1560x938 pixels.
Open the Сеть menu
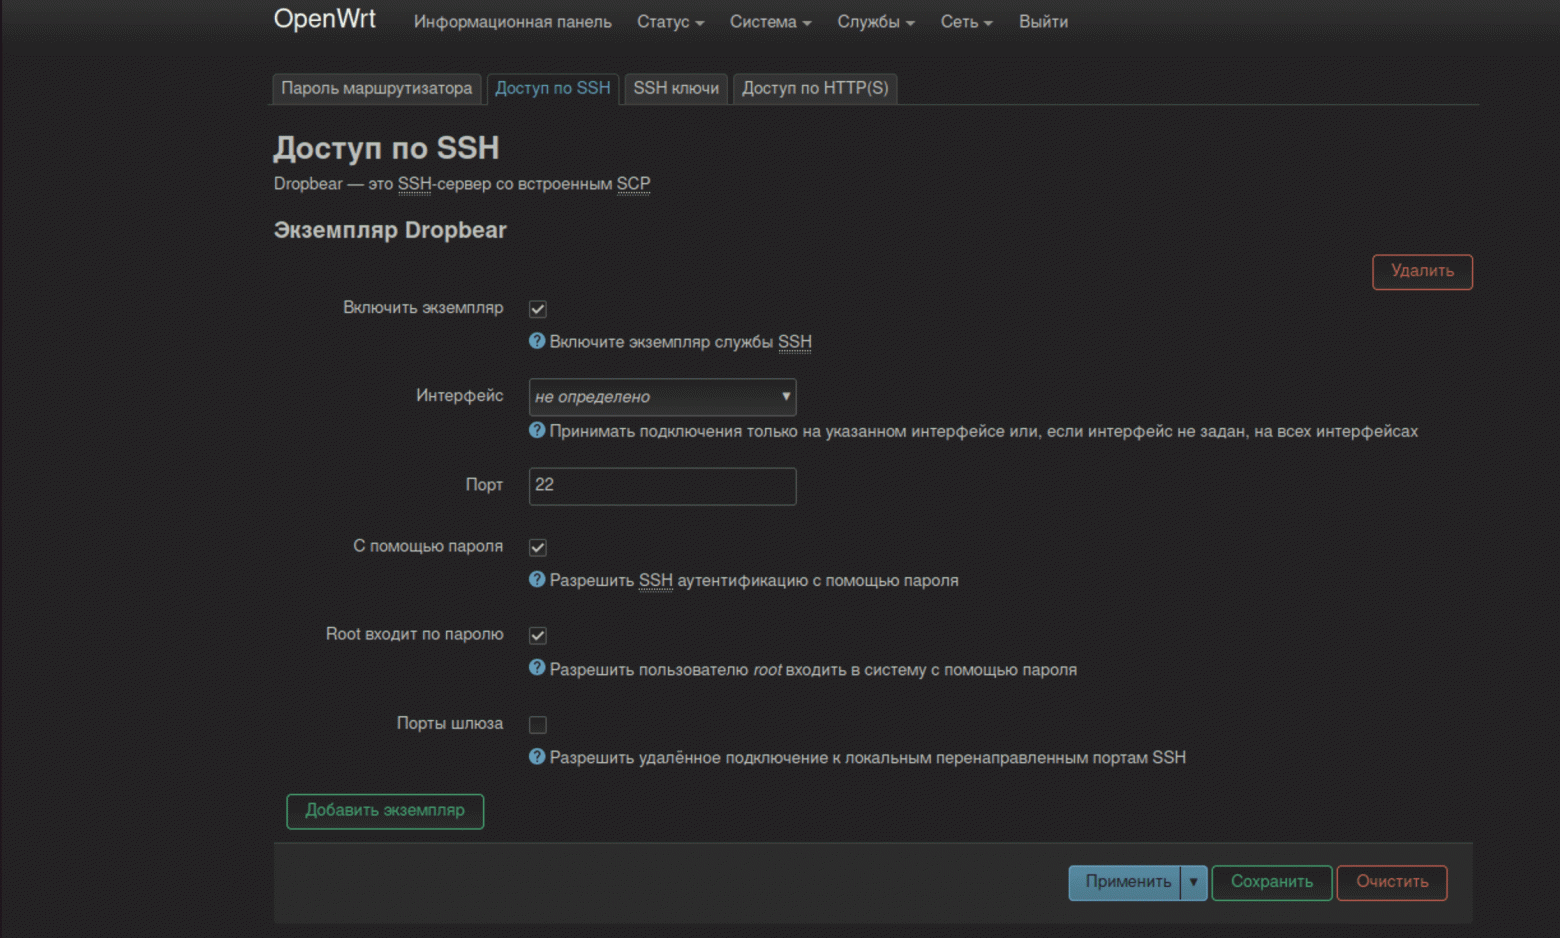pyautogui.click(x=966, y=22)
